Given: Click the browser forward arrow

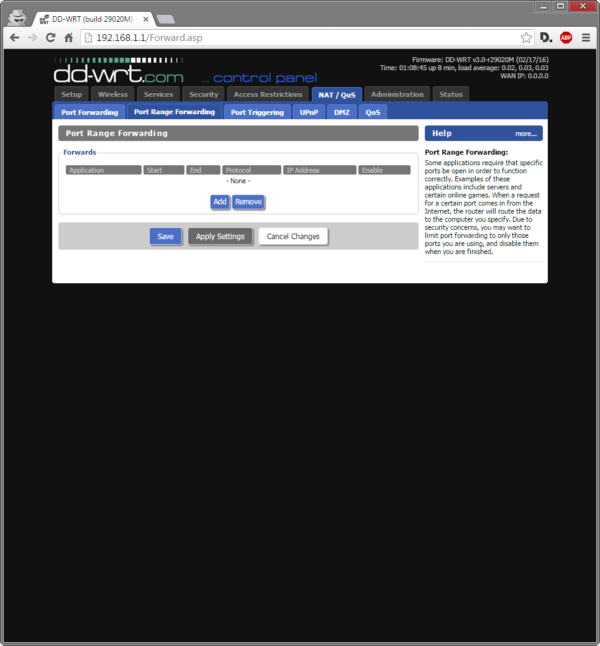Looking at the screenshot, I should pyautogui.click(x=32, y=37).
